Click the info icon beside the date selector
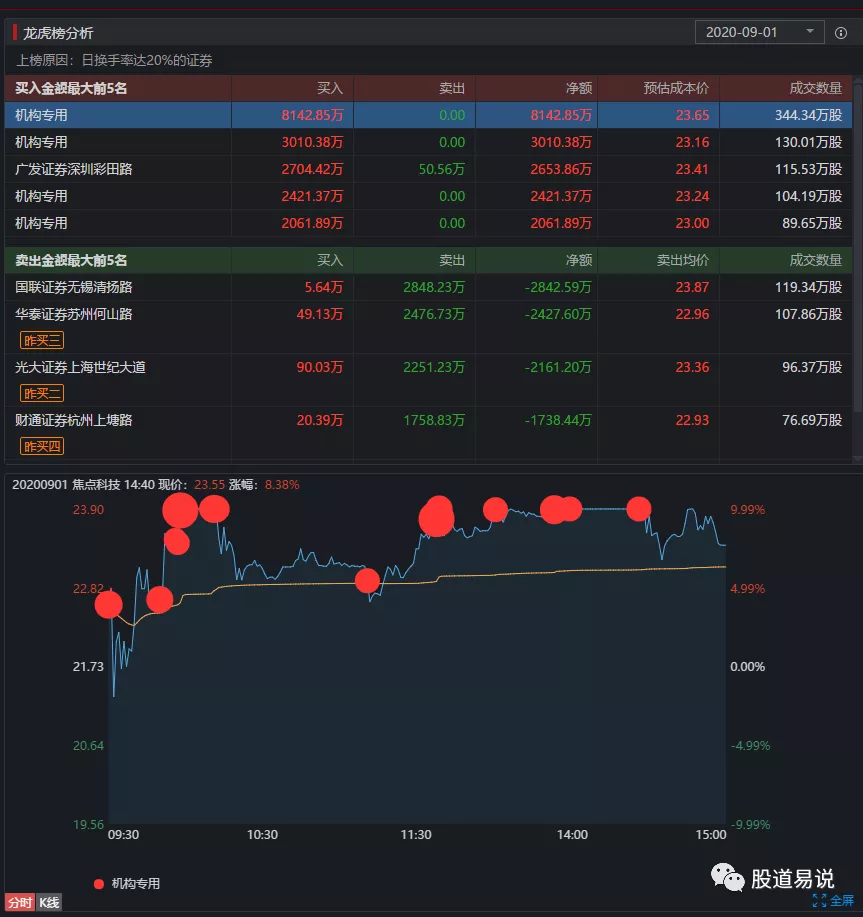The width and height of the screenshot is (863, 917). 841,33
